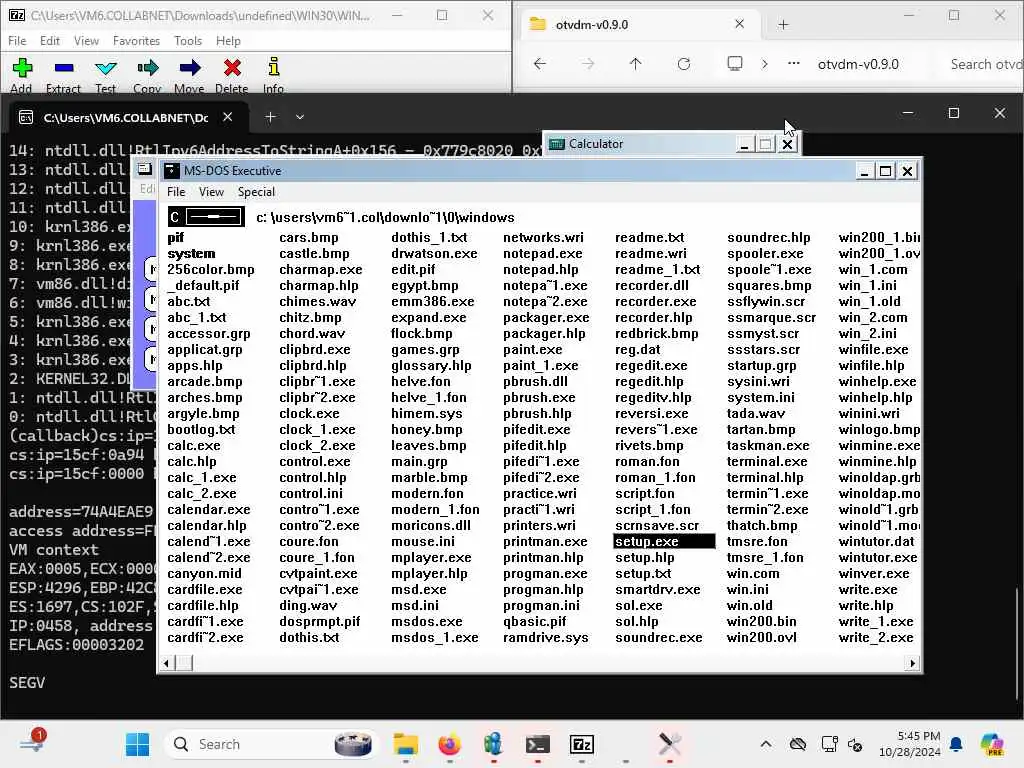Open the breadcrumb ellipsis in Explorer address bar
The image size is (1024, 768).
(x=793, y=64)
